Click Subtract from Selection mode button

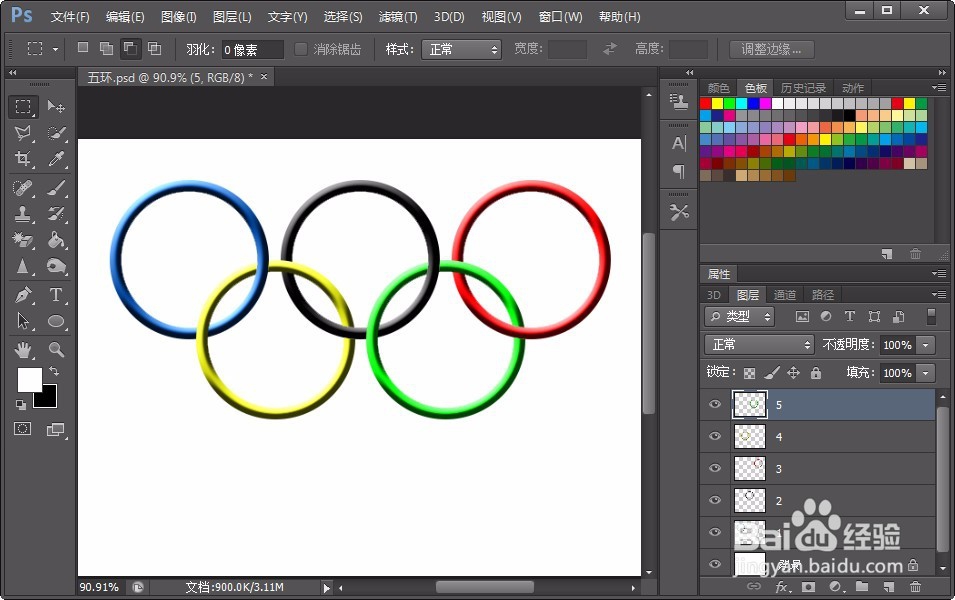point(130,48)
